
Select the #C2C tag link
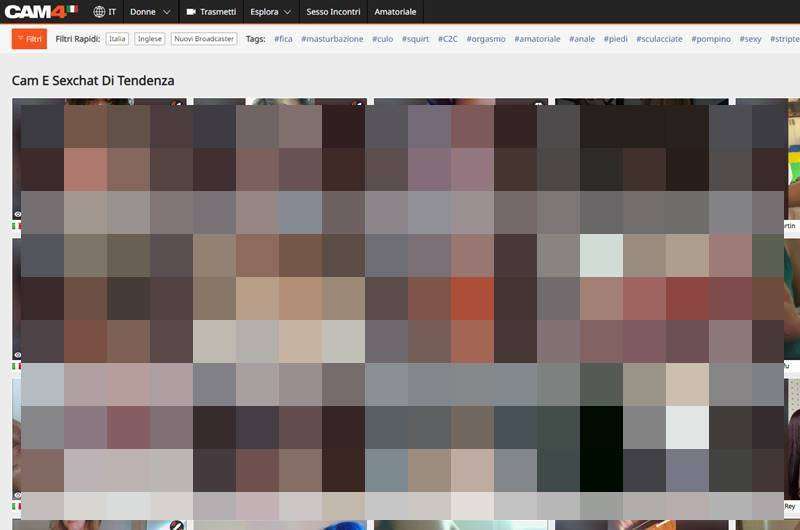[448, 39]
